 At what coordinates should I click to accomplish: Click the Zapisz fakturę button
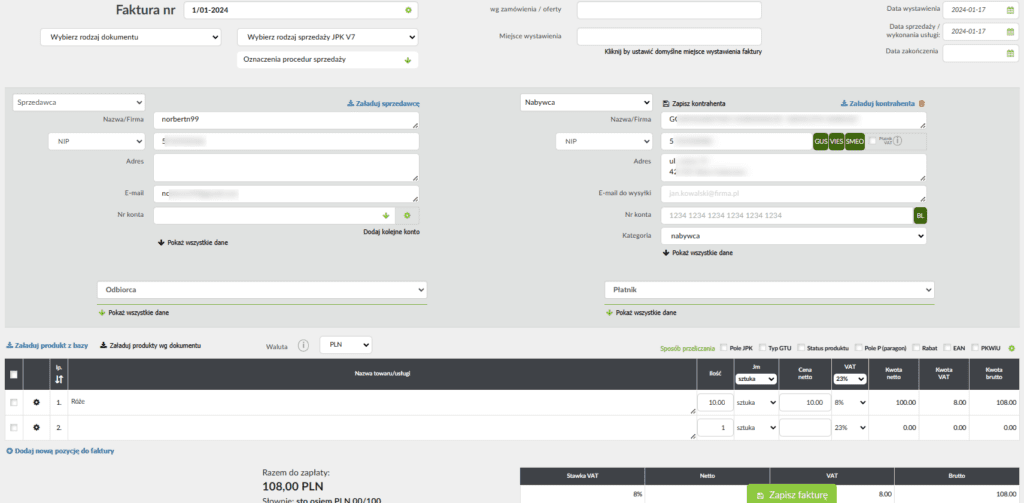[x=792, y=494]
